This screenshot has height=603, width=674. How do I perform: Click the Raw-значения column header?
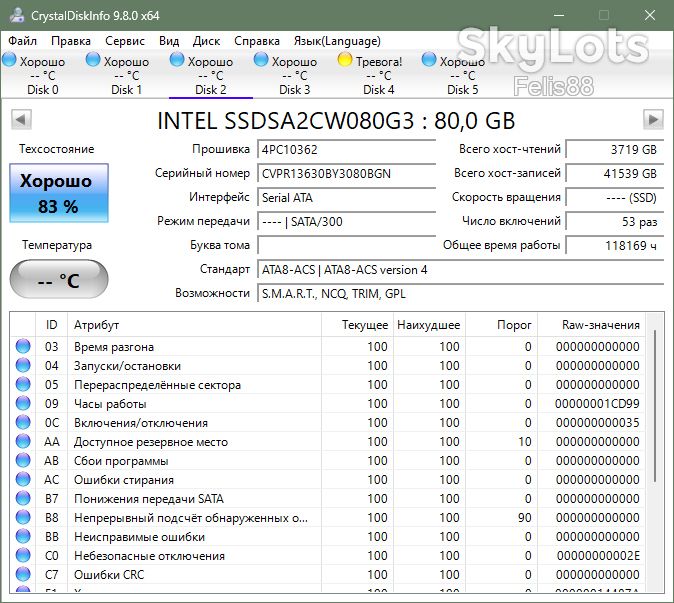click(x=591, y=325)
